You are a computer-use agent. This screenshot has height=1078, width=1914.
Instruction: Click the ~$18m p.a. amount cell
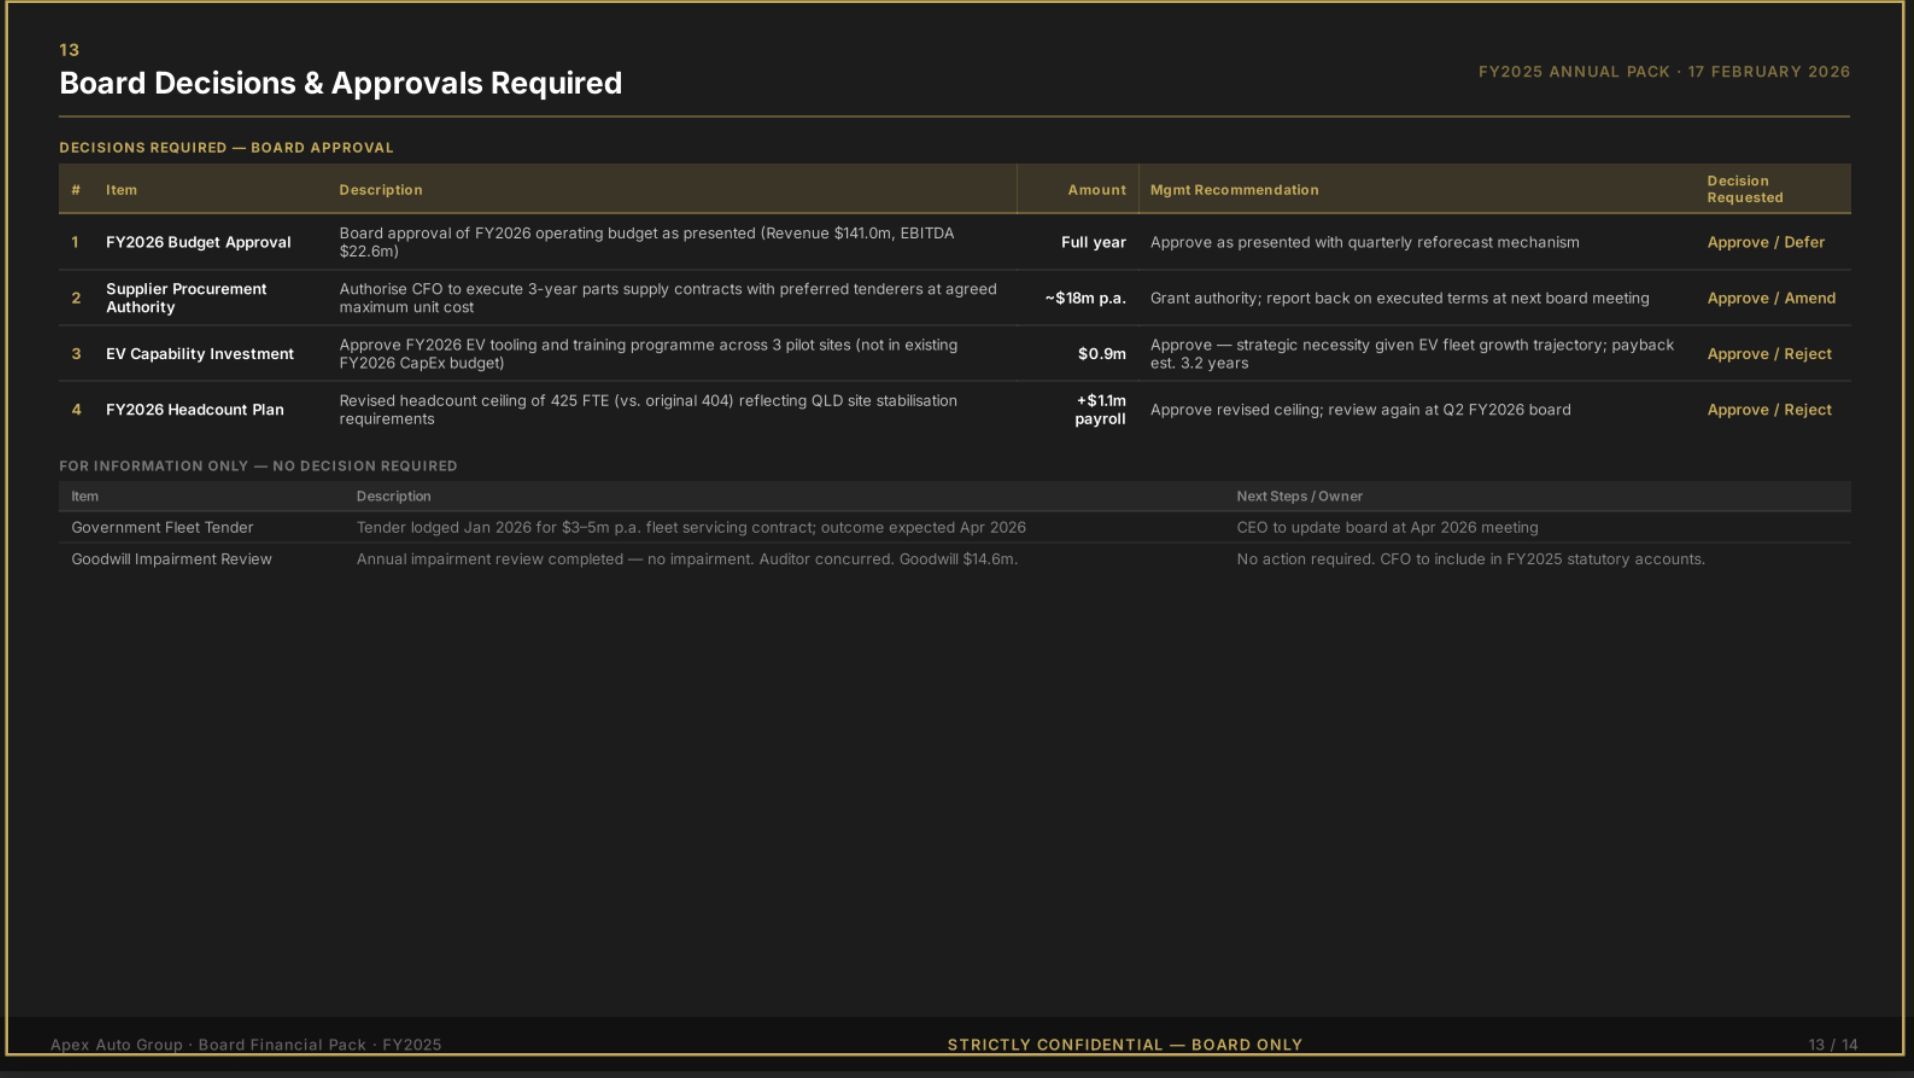pyautogui.click(x=1085, y=298)
